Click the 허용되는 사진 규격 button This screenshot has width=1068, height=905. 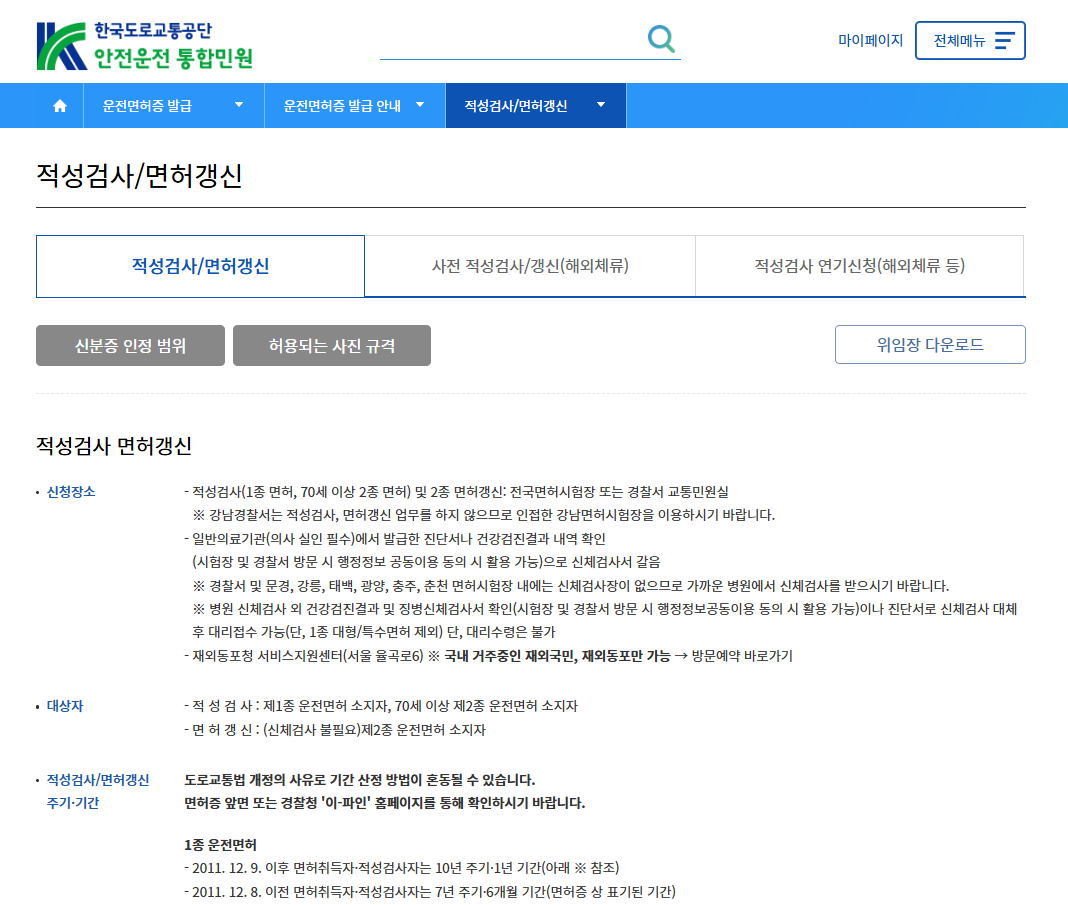[x=331, y=345]
